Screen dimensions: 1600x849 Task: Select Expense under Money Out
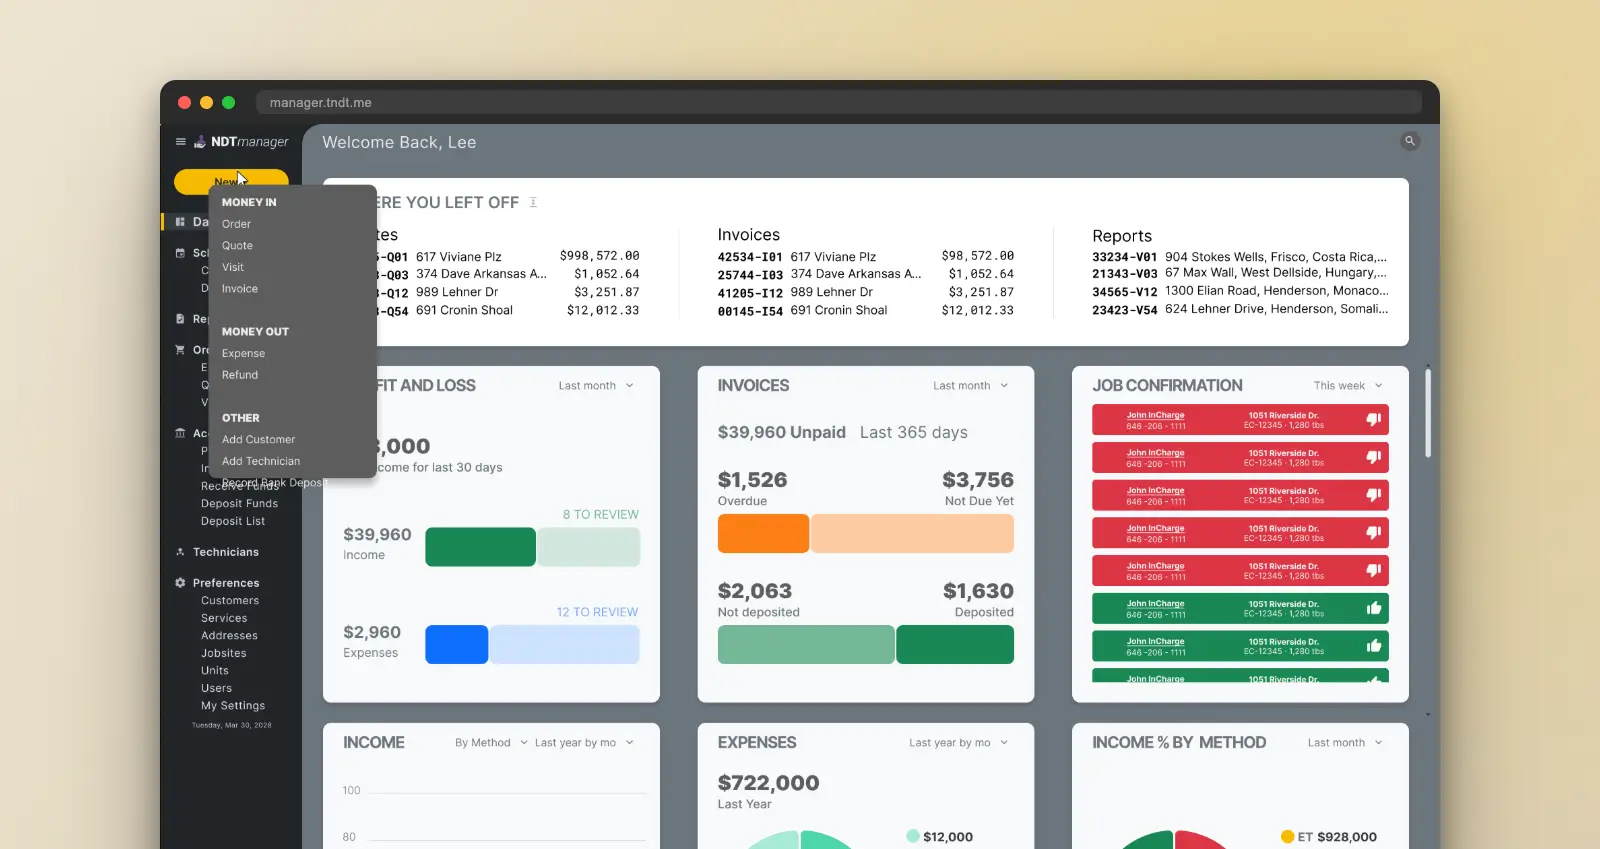click(243, 354)
